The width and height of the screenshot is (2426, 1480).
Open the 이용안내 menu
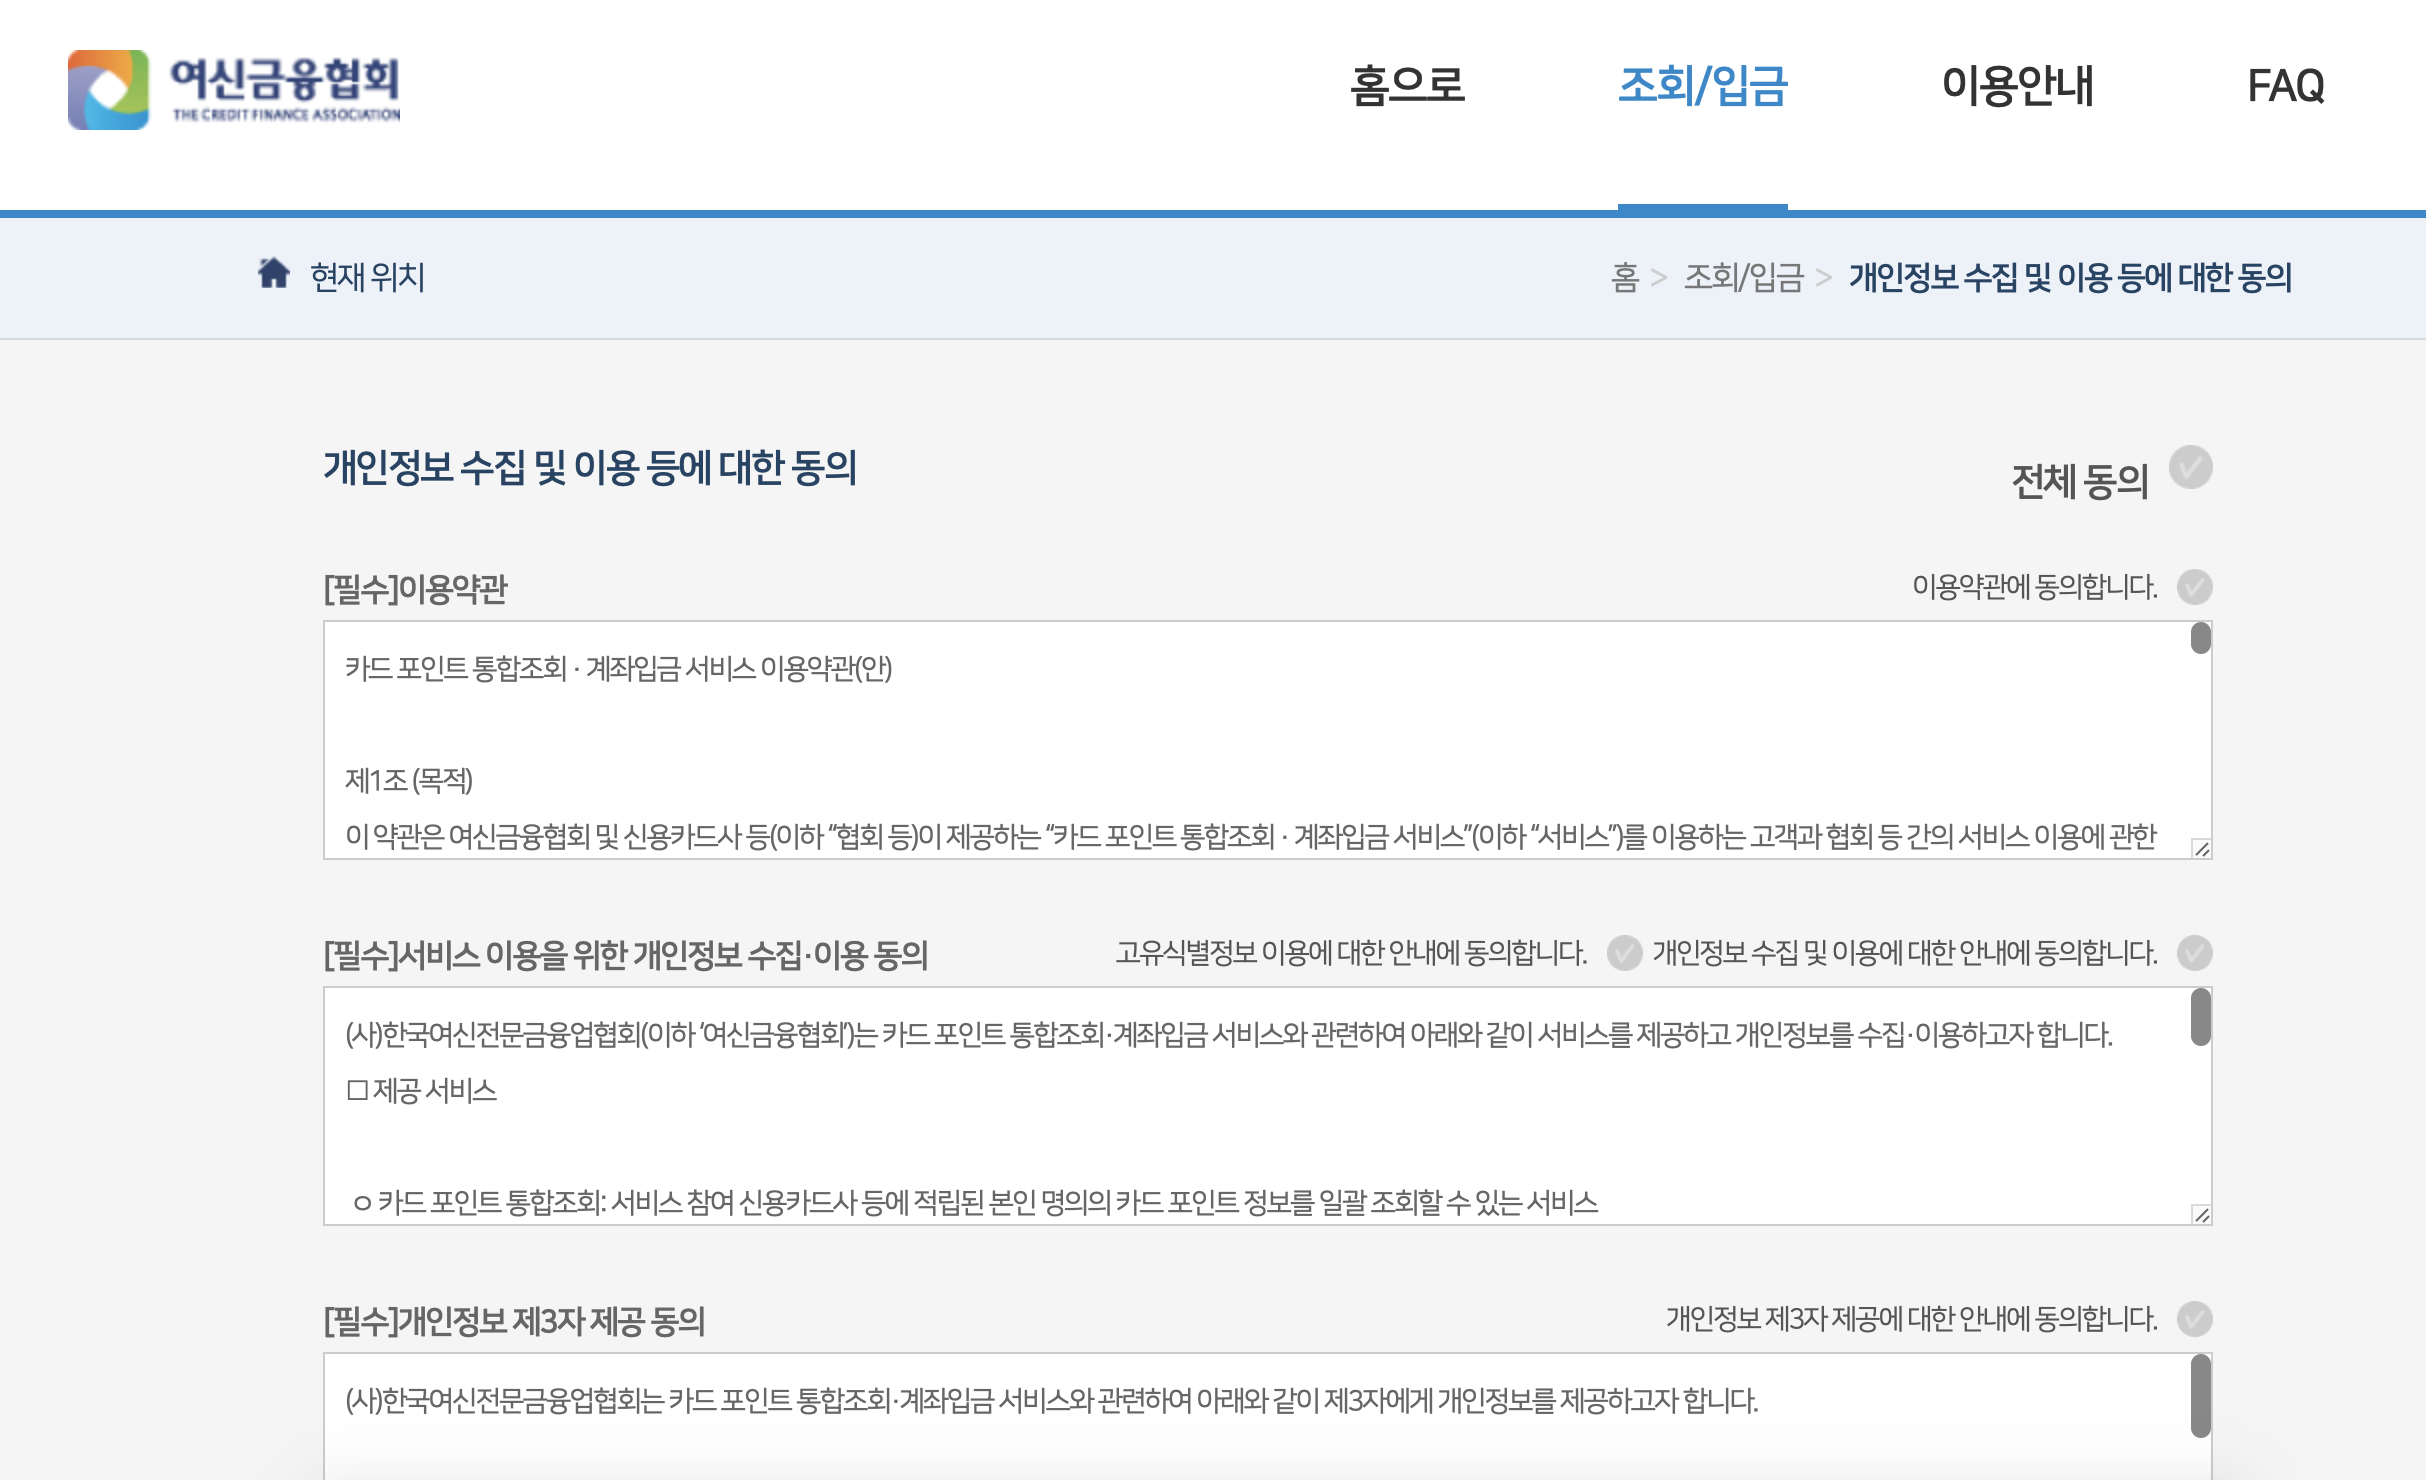[x=2017, y=86]
